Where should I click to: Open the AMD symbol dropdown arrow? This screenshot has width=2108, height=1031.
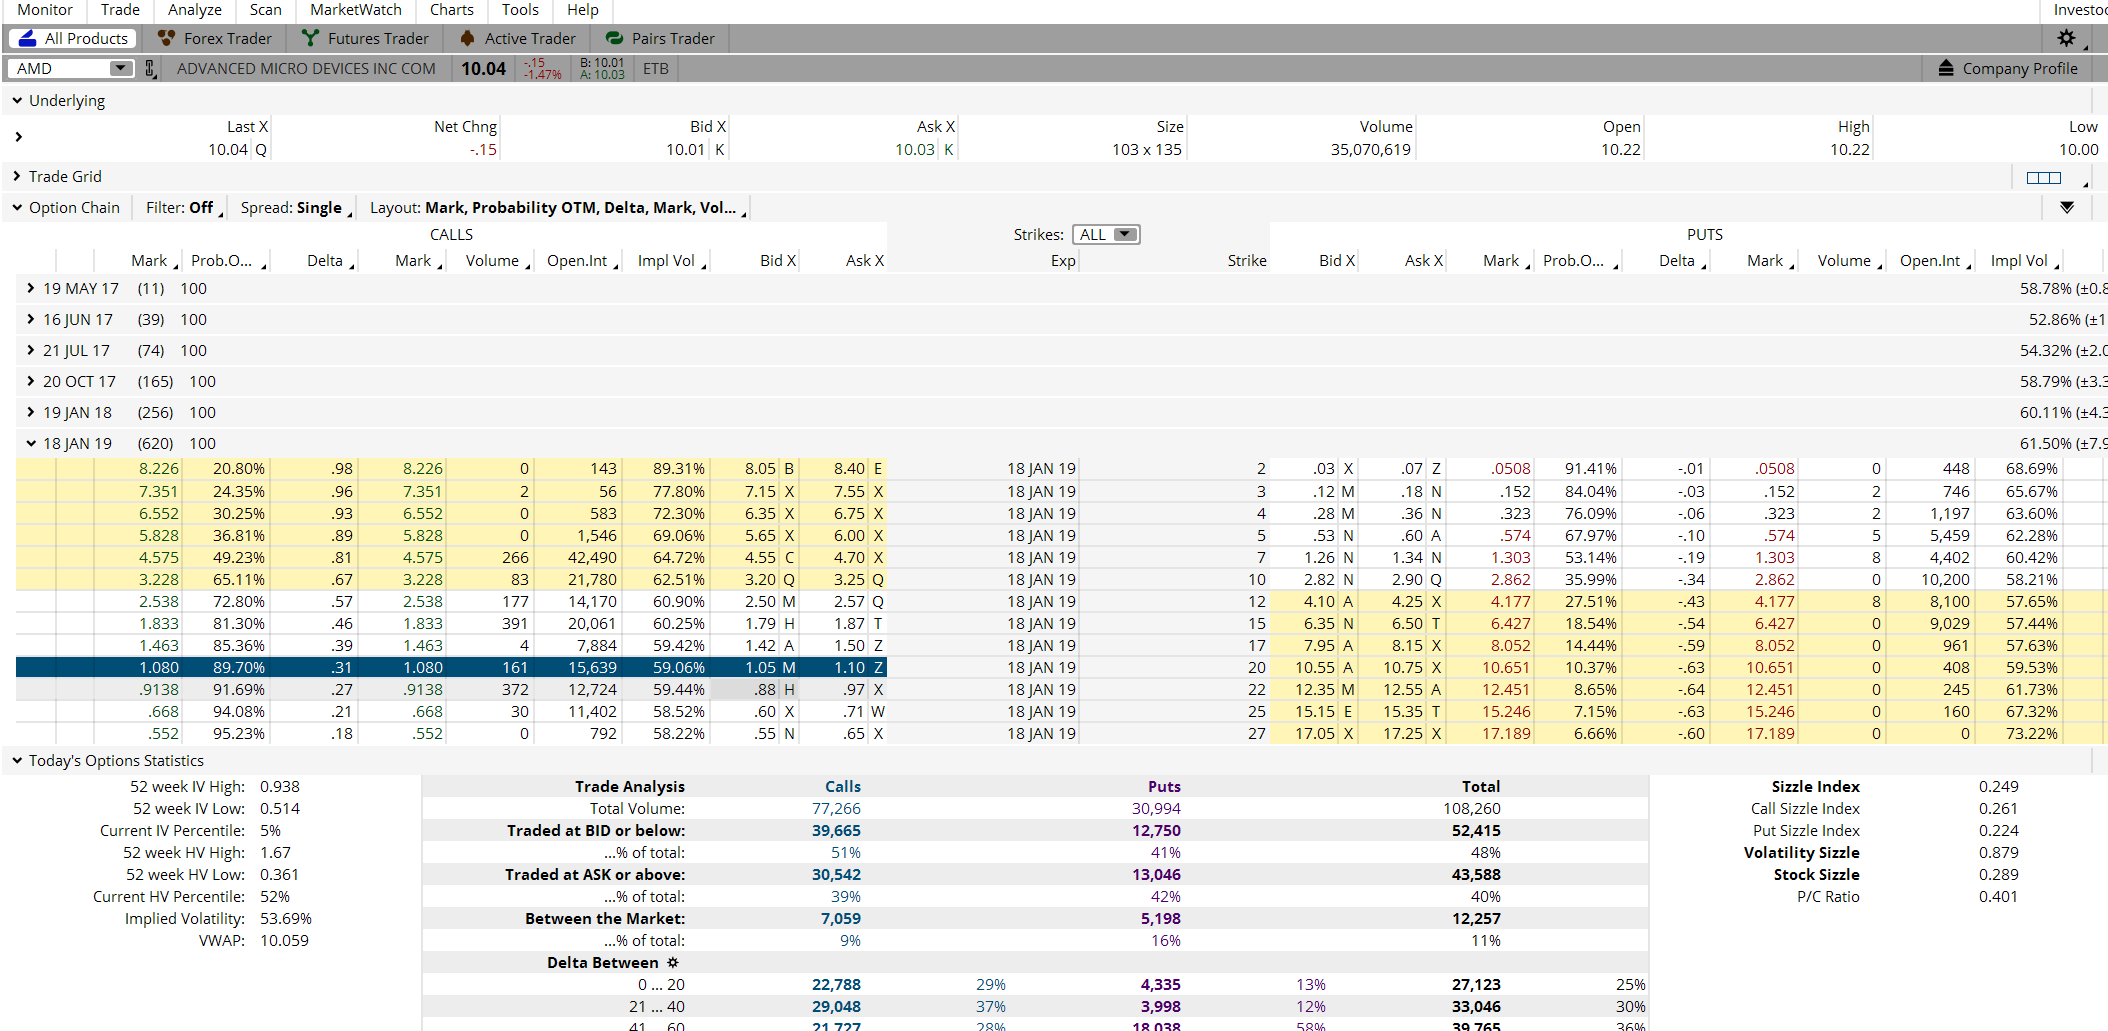121,68
